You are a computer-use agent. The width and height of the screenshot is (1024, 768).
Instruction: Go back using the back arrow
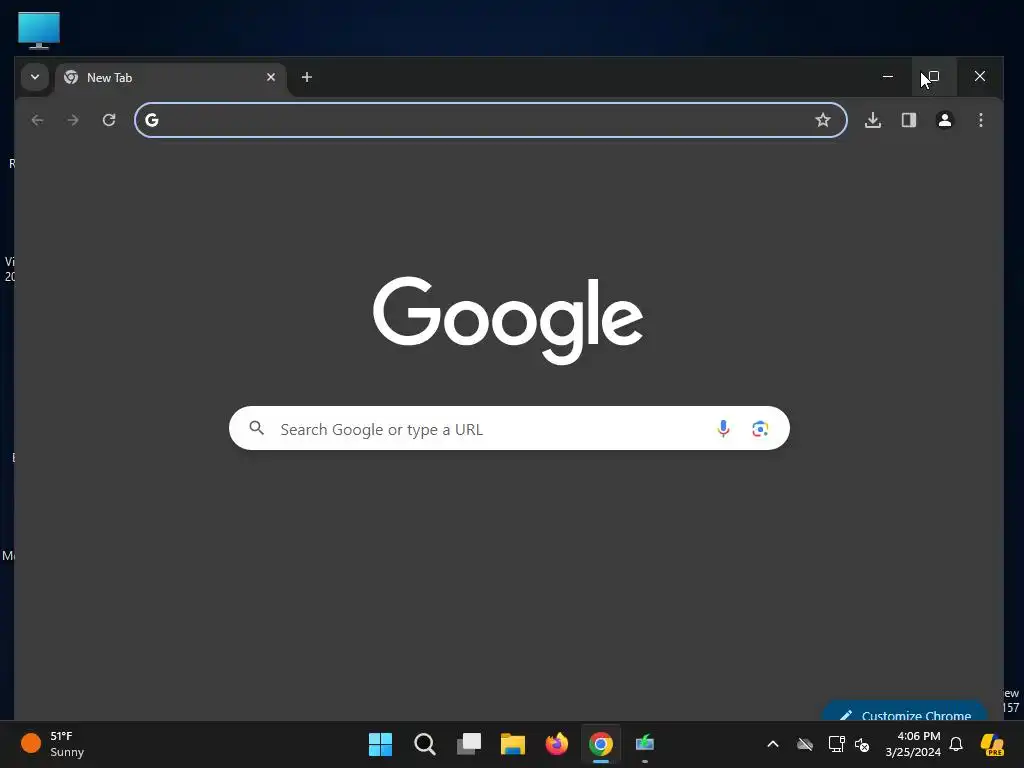point(37,120)
